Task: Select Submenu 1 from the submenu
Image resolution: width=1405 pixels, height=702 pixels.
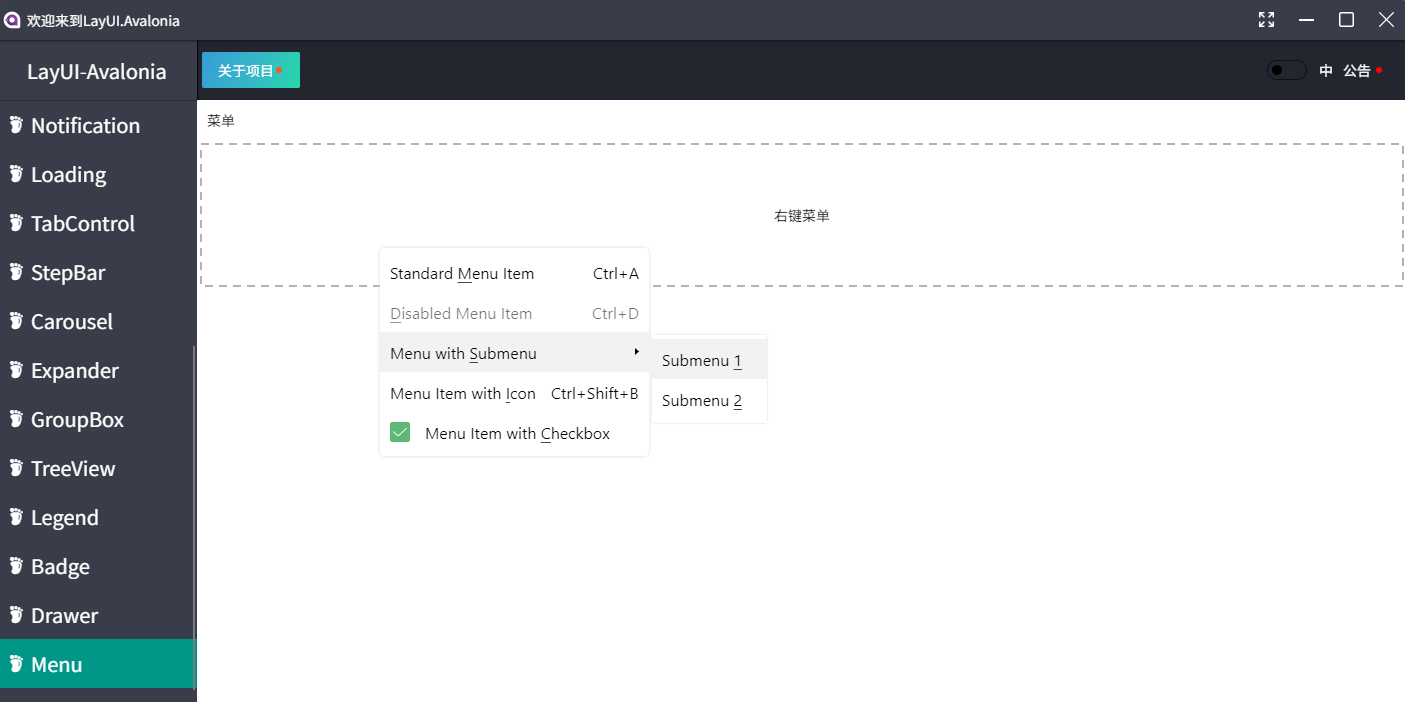Action: pyautogui.click(x=700, y=360)
